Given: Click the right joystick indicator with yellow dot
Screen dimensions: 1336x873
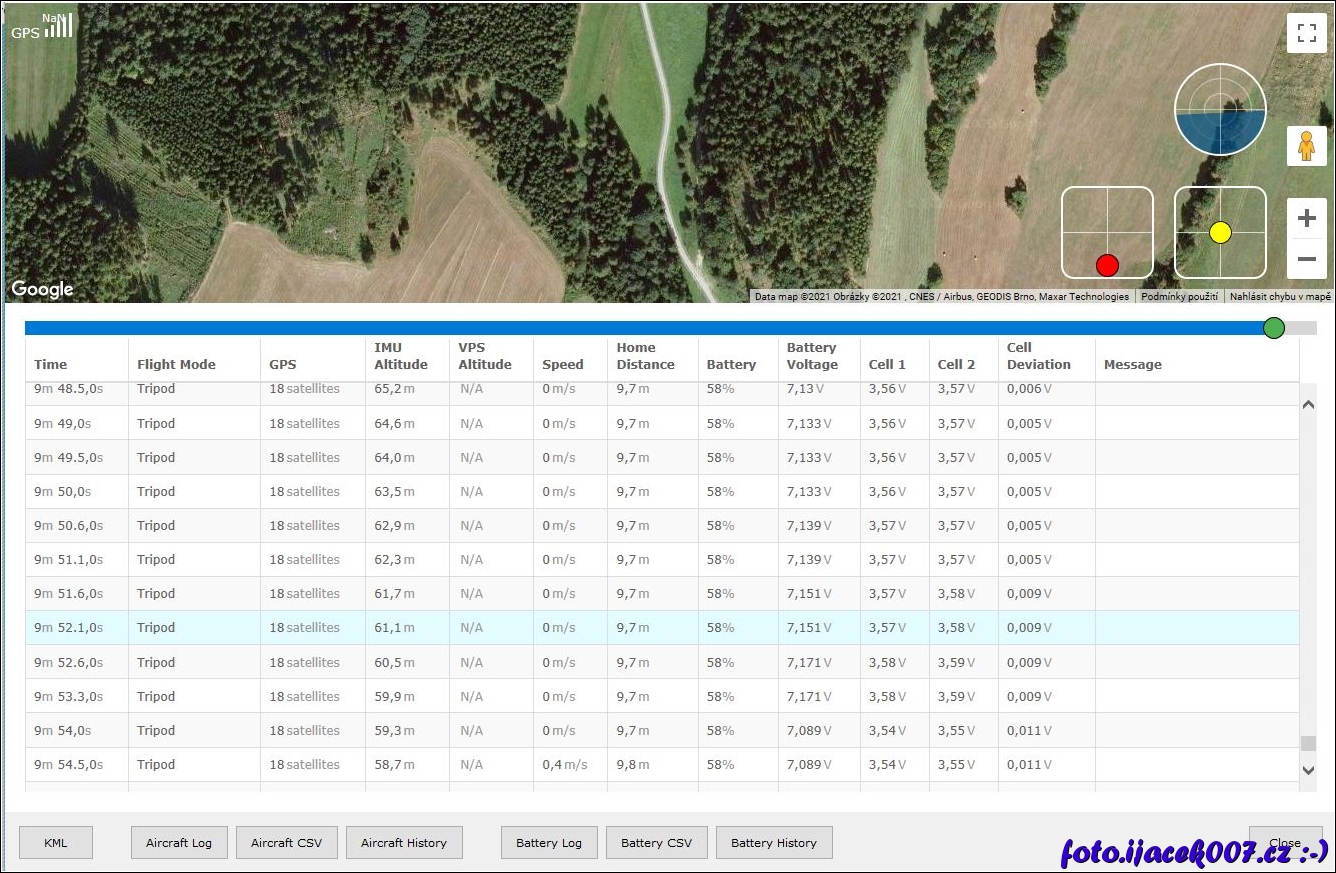Looking at the screenshot, I should click(1220, 233).
